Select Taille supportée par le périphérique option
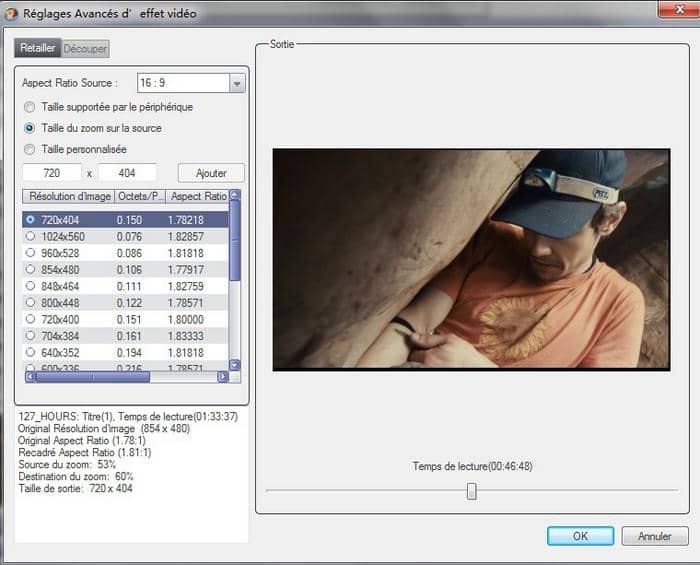Image resolution: width=700 pixels, height=565 pixels. [x=29, y=107]
